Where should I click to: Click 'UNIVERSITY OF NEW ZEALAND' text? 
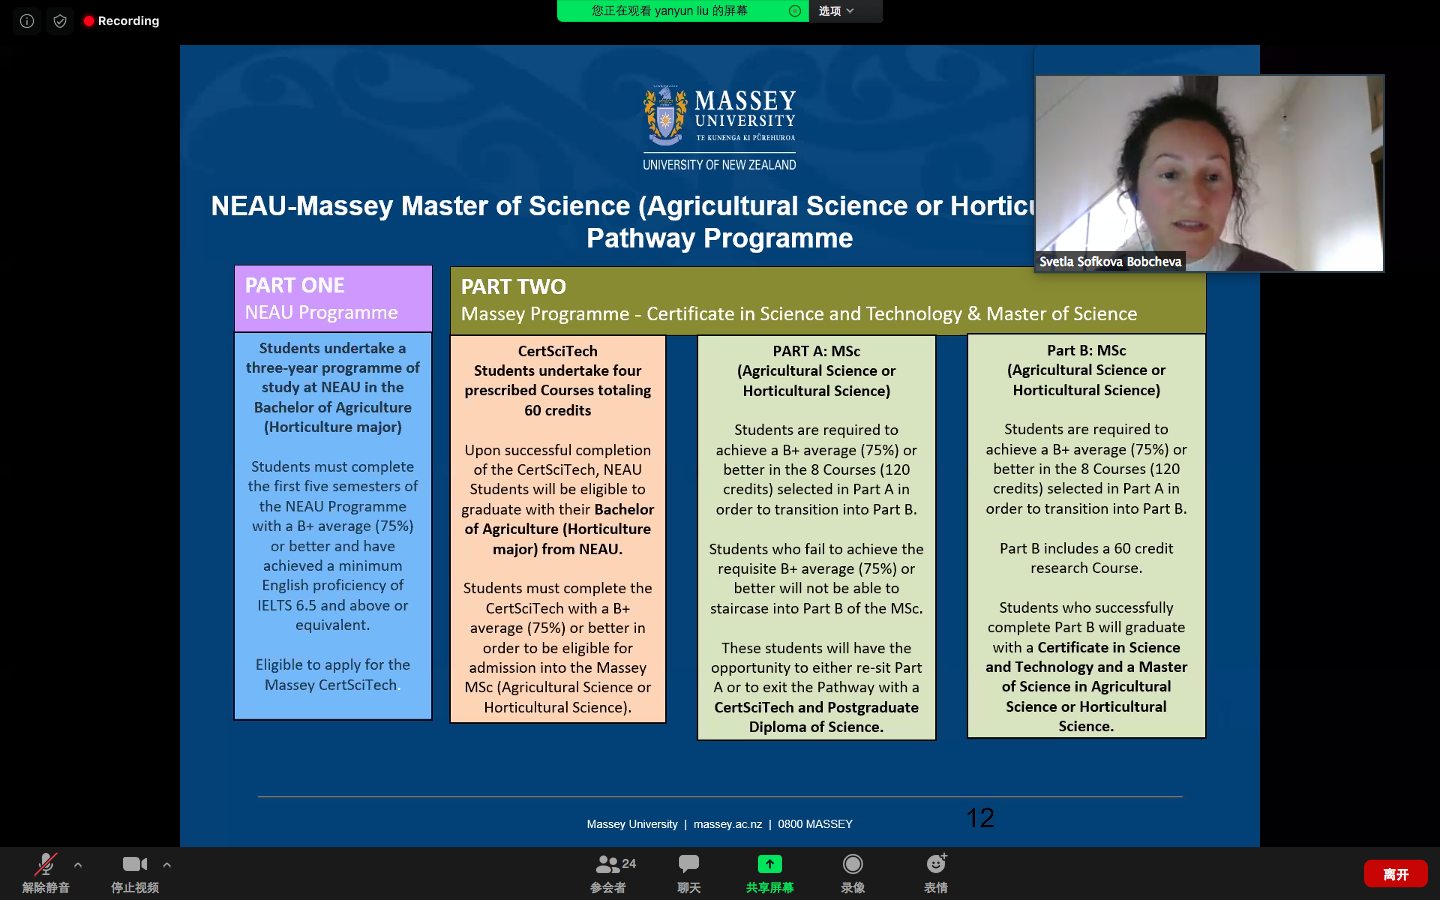(720, 165)
